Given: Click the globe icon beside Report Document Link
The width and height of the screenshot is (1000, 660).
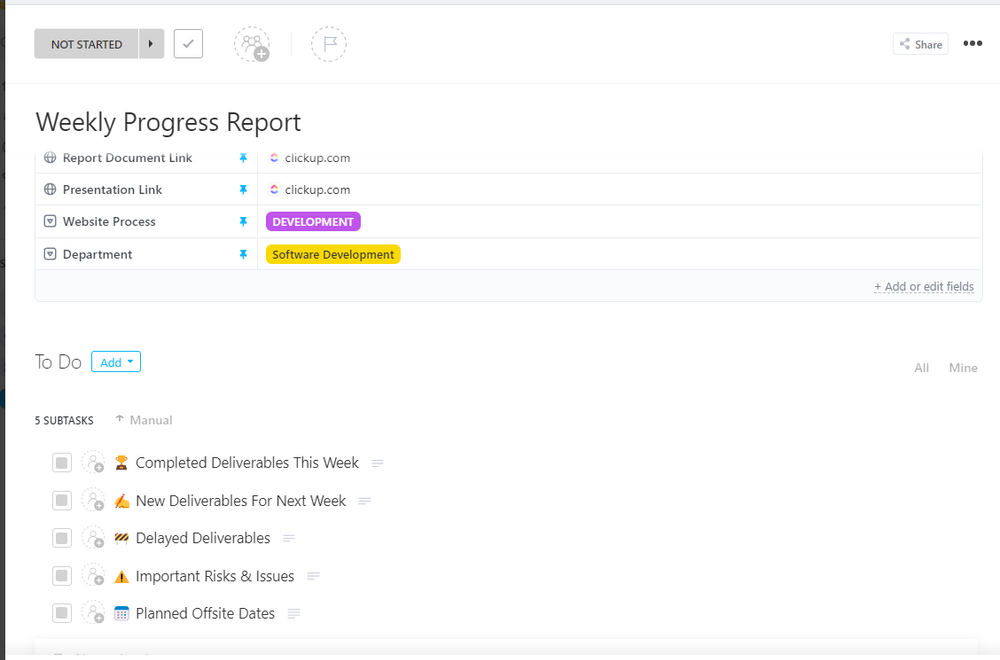Looking at the screenshot, I should pyautogui.click(x=48, y=157).
